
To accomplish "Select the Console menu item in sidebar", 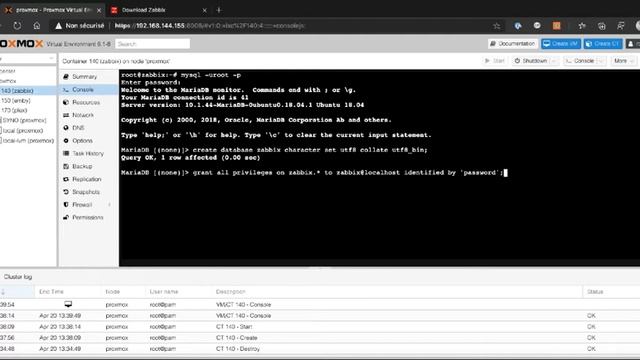I will (83, 89).
